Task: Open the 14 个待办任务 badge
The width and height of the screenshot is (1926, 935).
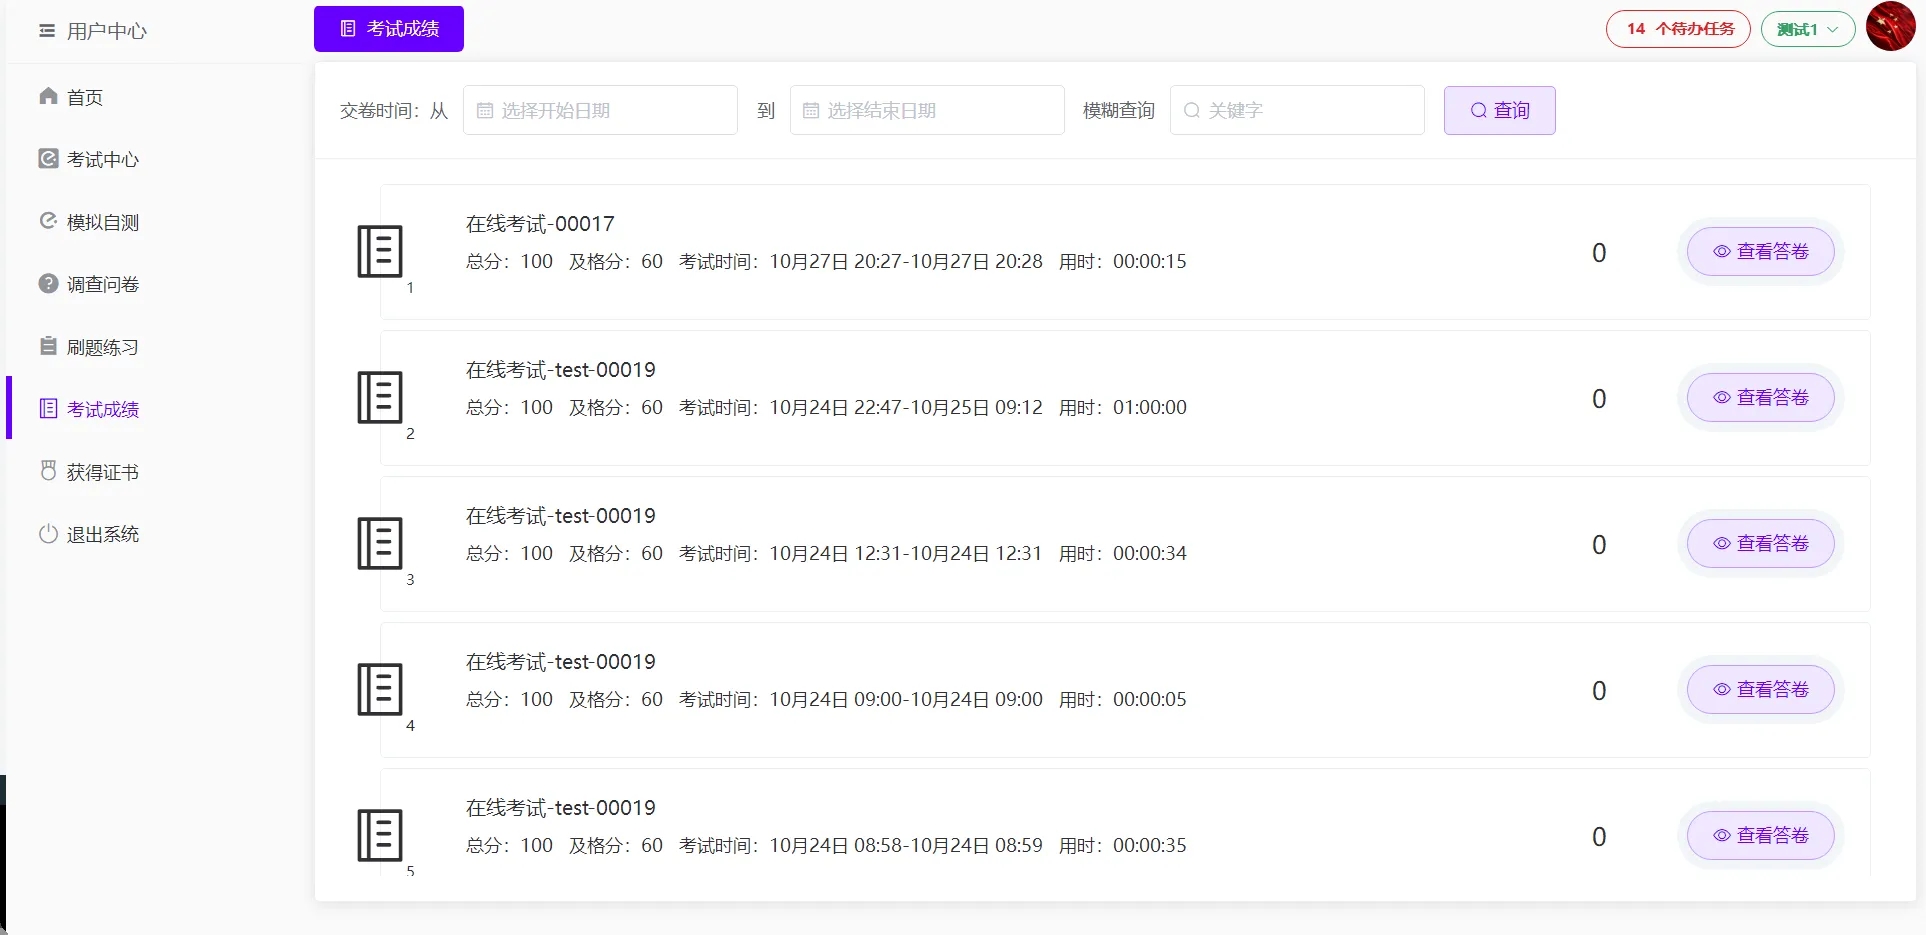Action: (x=1678, y=29)
